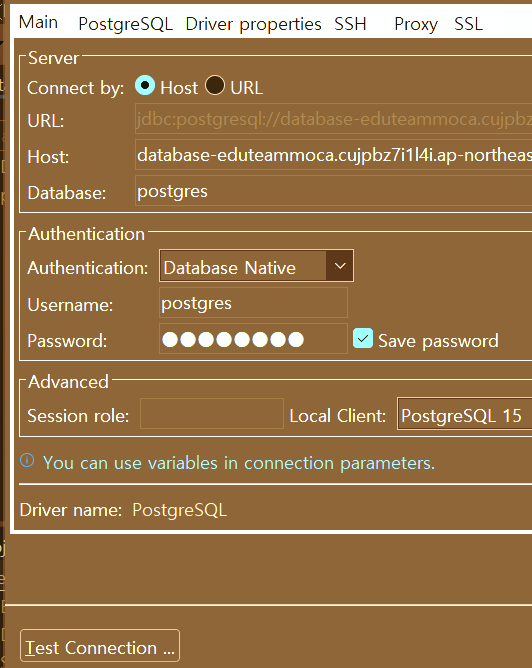Open the SSL tab

click(469, 24)
